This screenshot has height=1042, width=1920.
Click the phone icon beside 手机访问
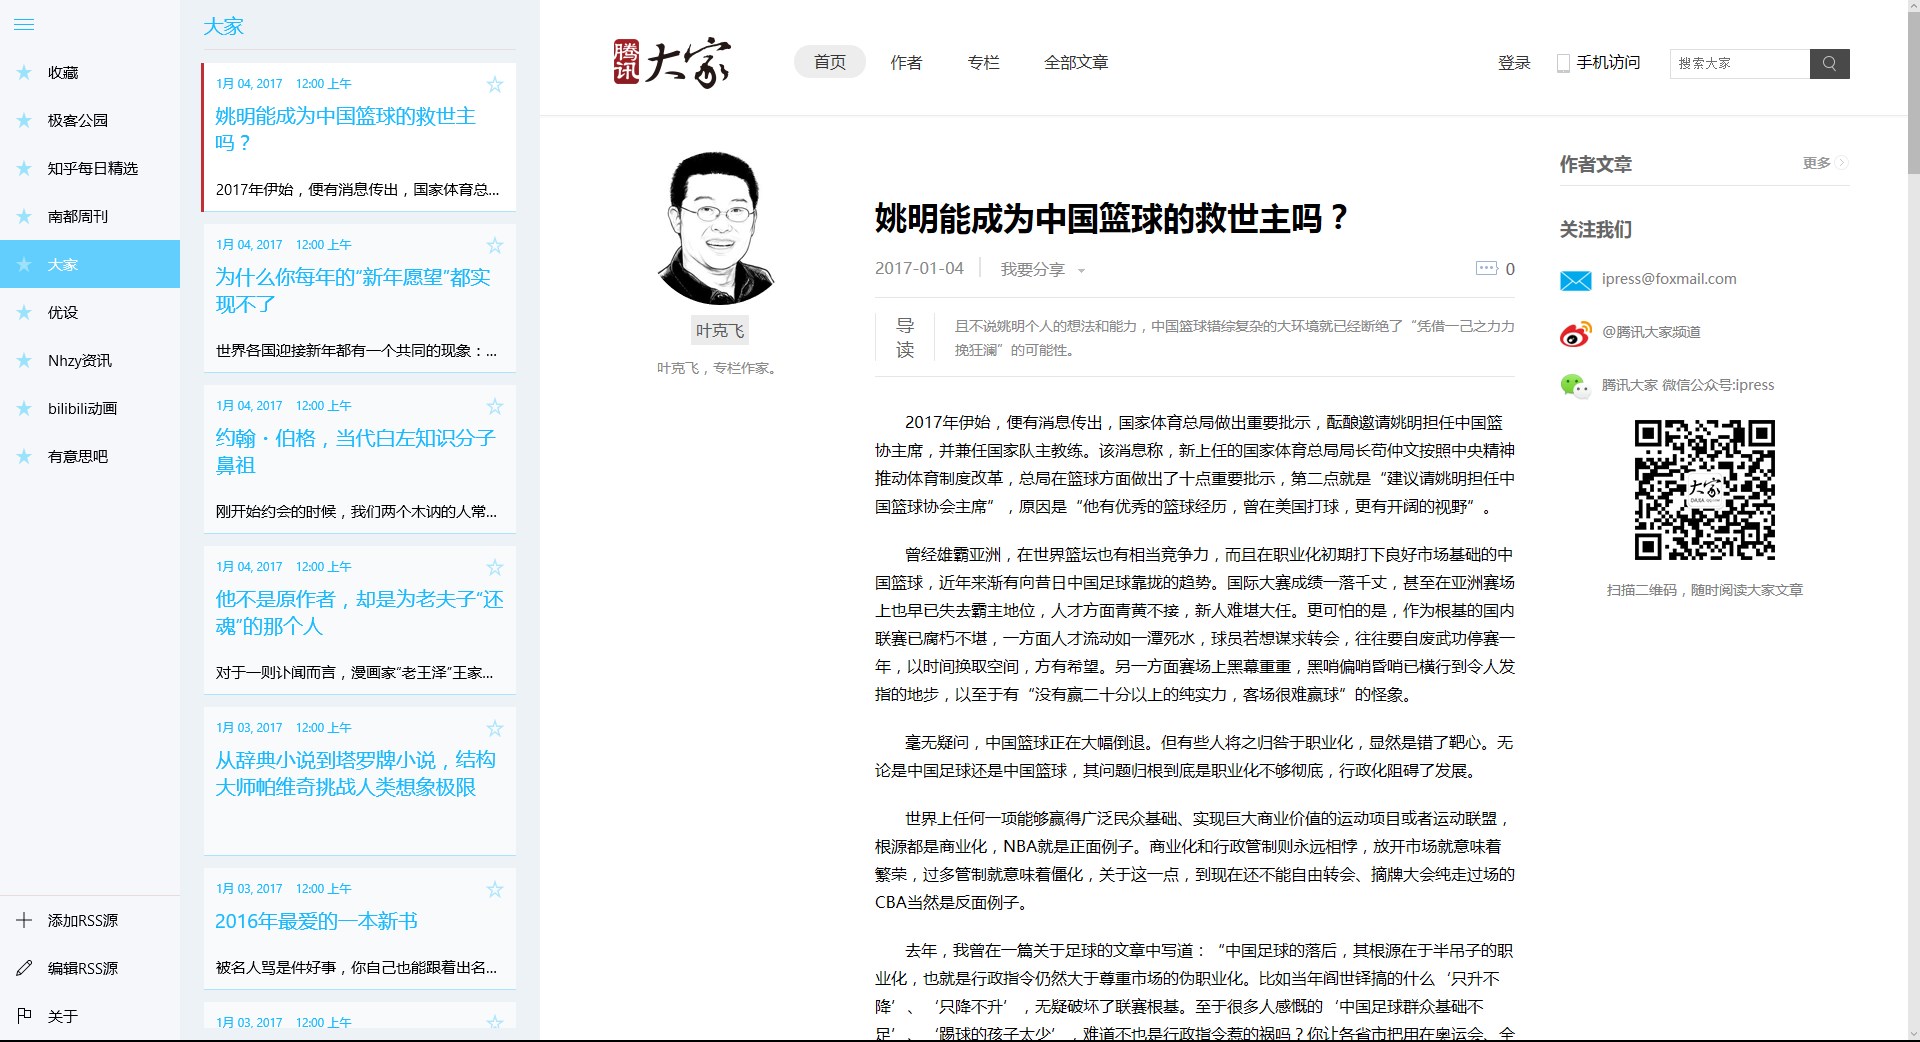pyautogui.click(x=1563, y=63)
